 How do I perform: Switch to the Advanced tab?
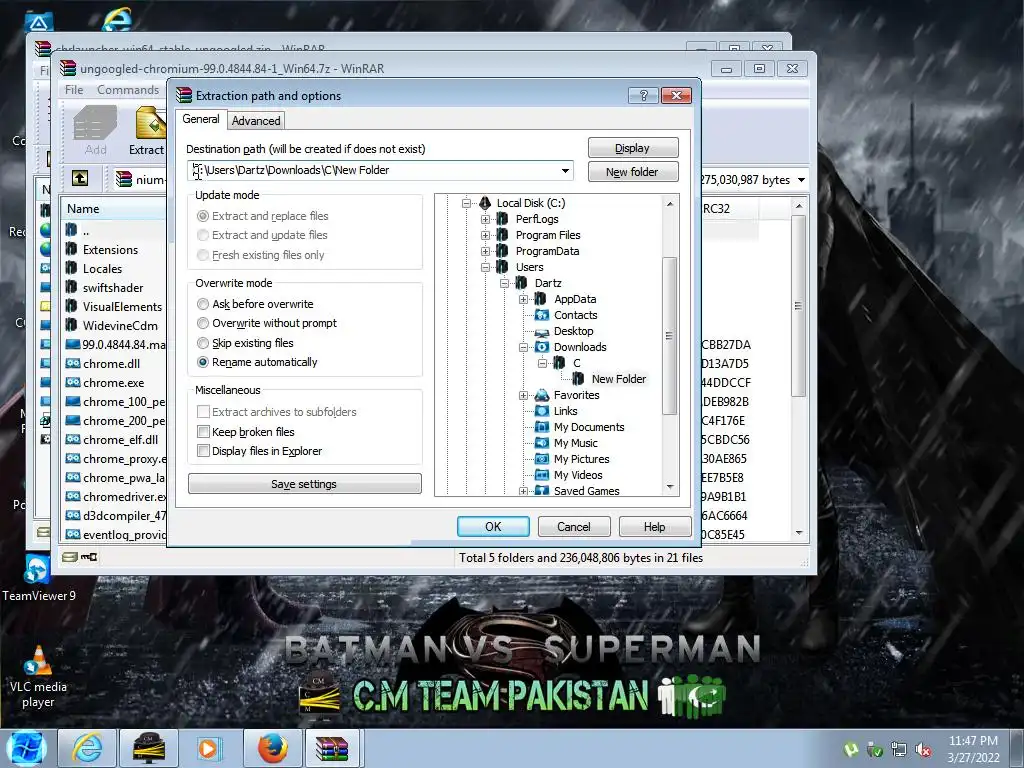click(256, 121)
